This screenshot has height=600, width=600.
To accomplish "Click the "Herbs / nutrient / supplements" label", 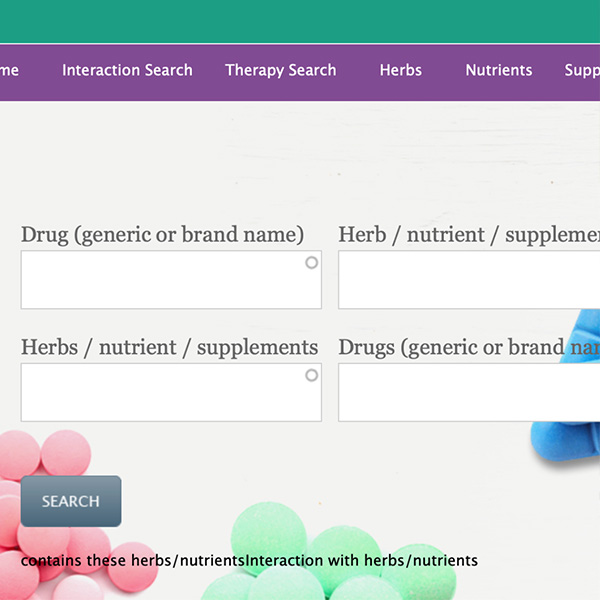I will (x=169, y=347).
